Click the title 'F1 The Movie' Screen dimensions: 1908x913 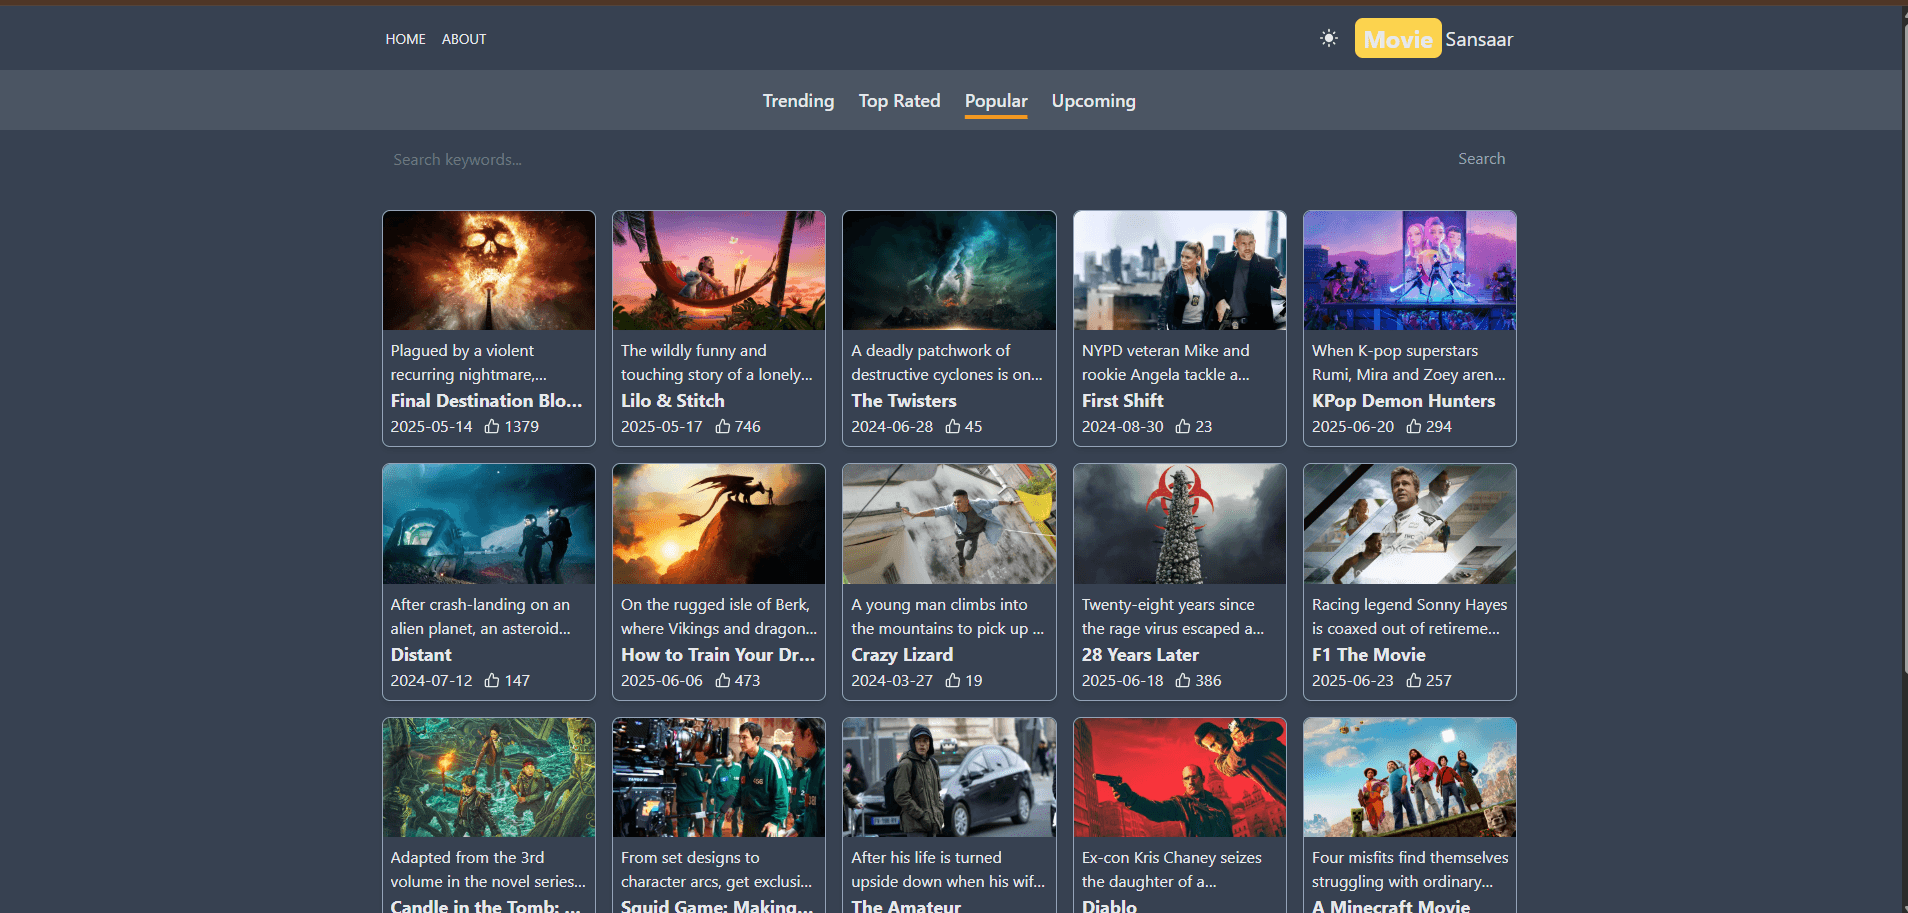click(1369, 655)
